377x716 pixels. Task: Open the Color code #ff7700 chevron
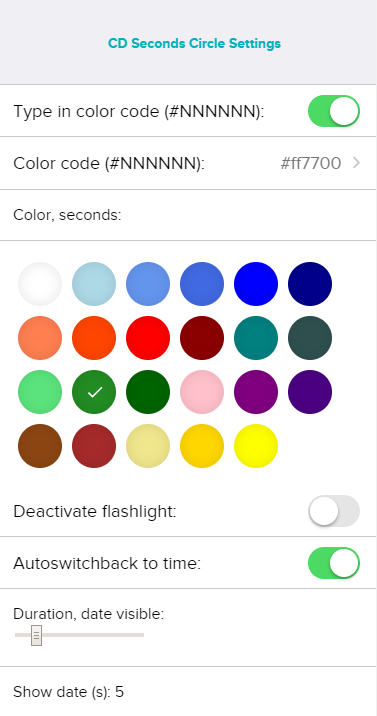[356, 163]
